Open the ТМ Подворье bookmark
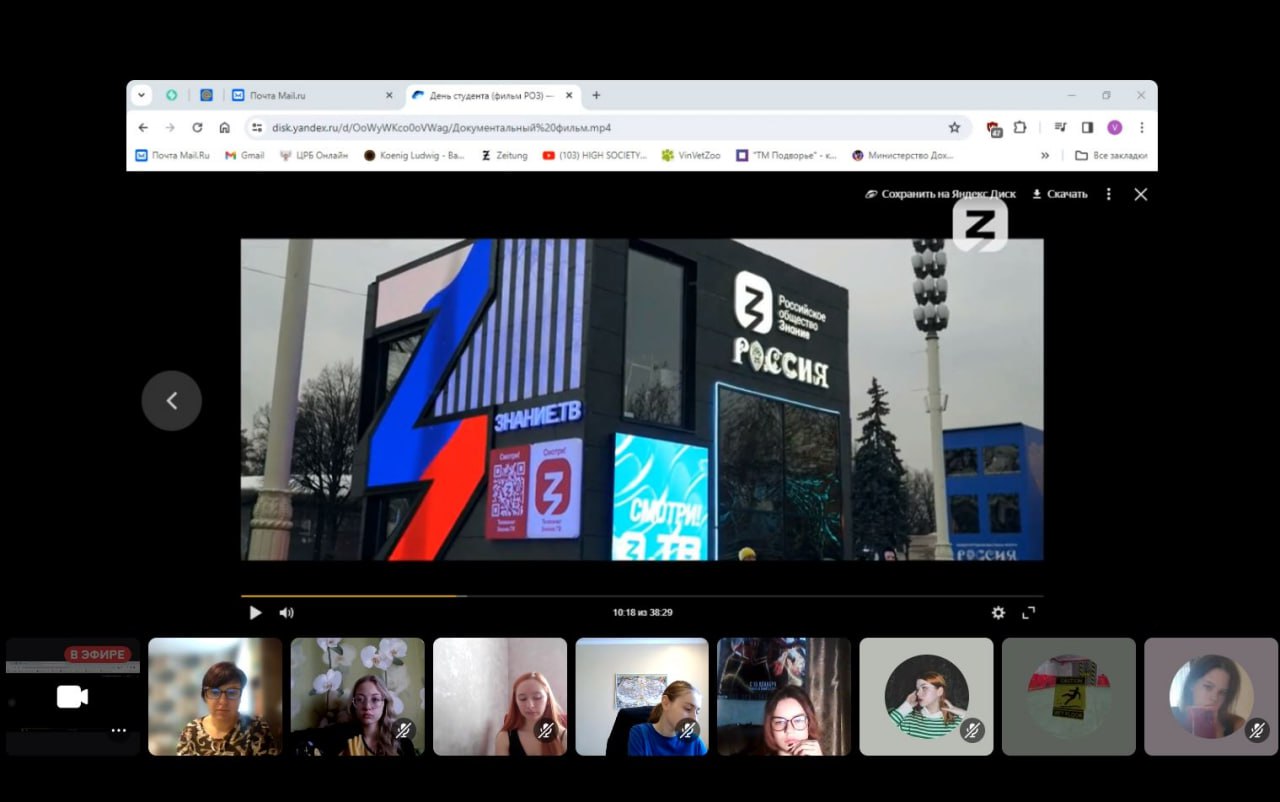Image resolution: width=1280 pixels, height=802 pixels. pos(786,155)
